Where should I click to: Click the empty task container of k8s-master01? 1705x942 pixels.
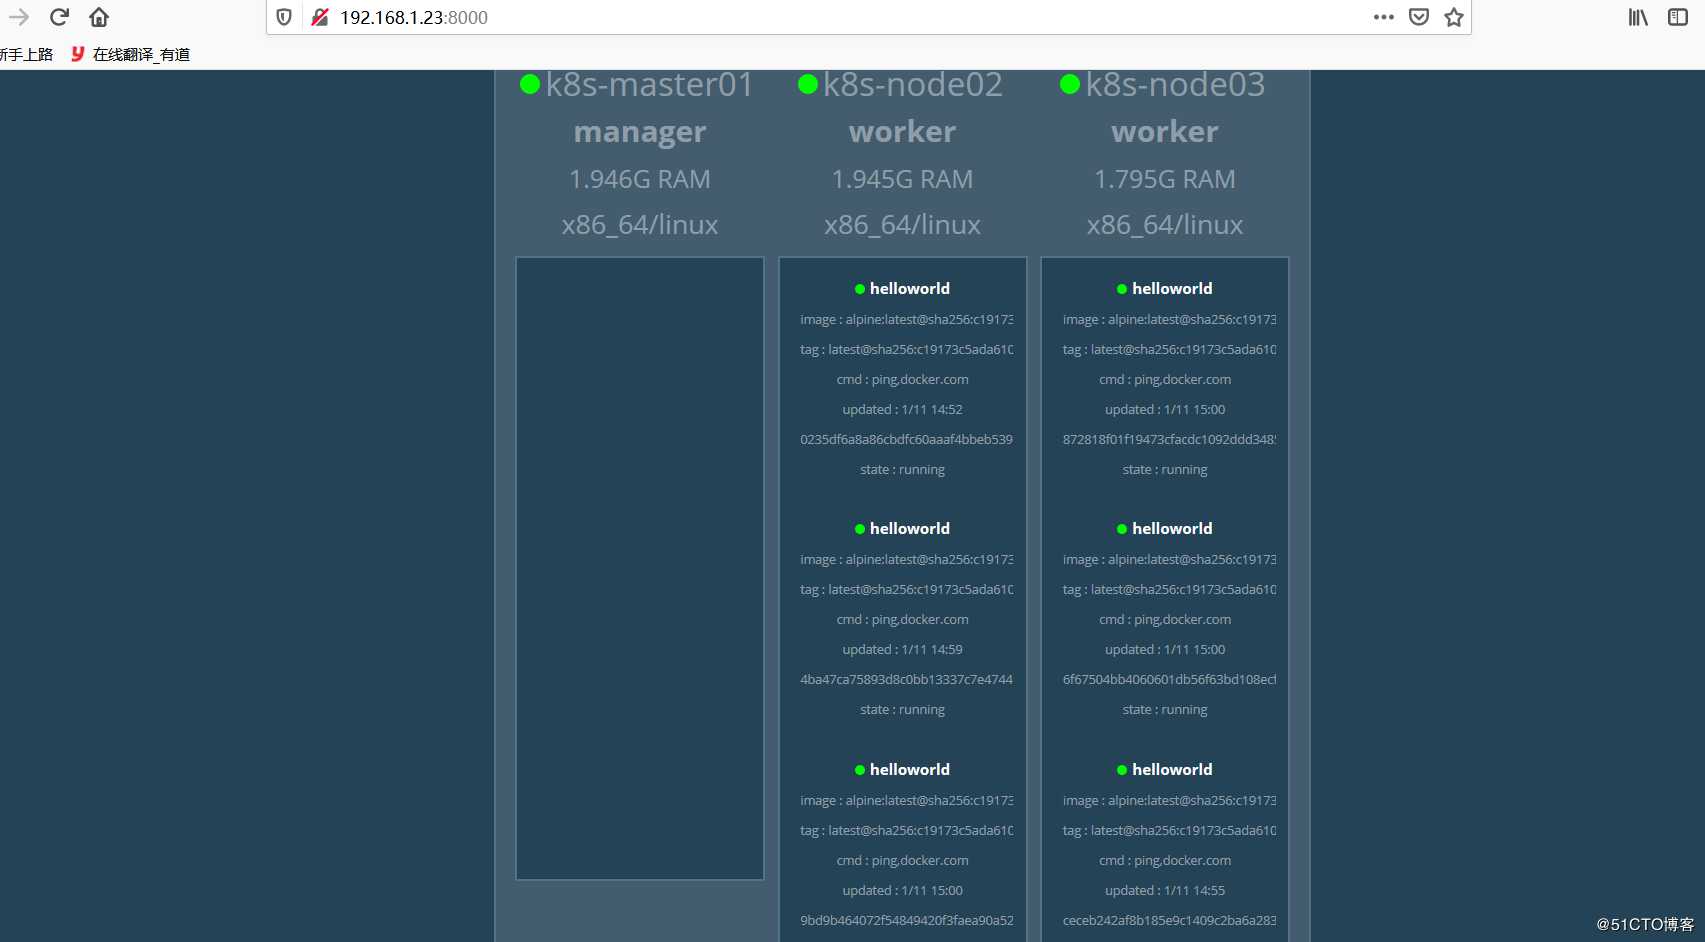tap(640, 569)
